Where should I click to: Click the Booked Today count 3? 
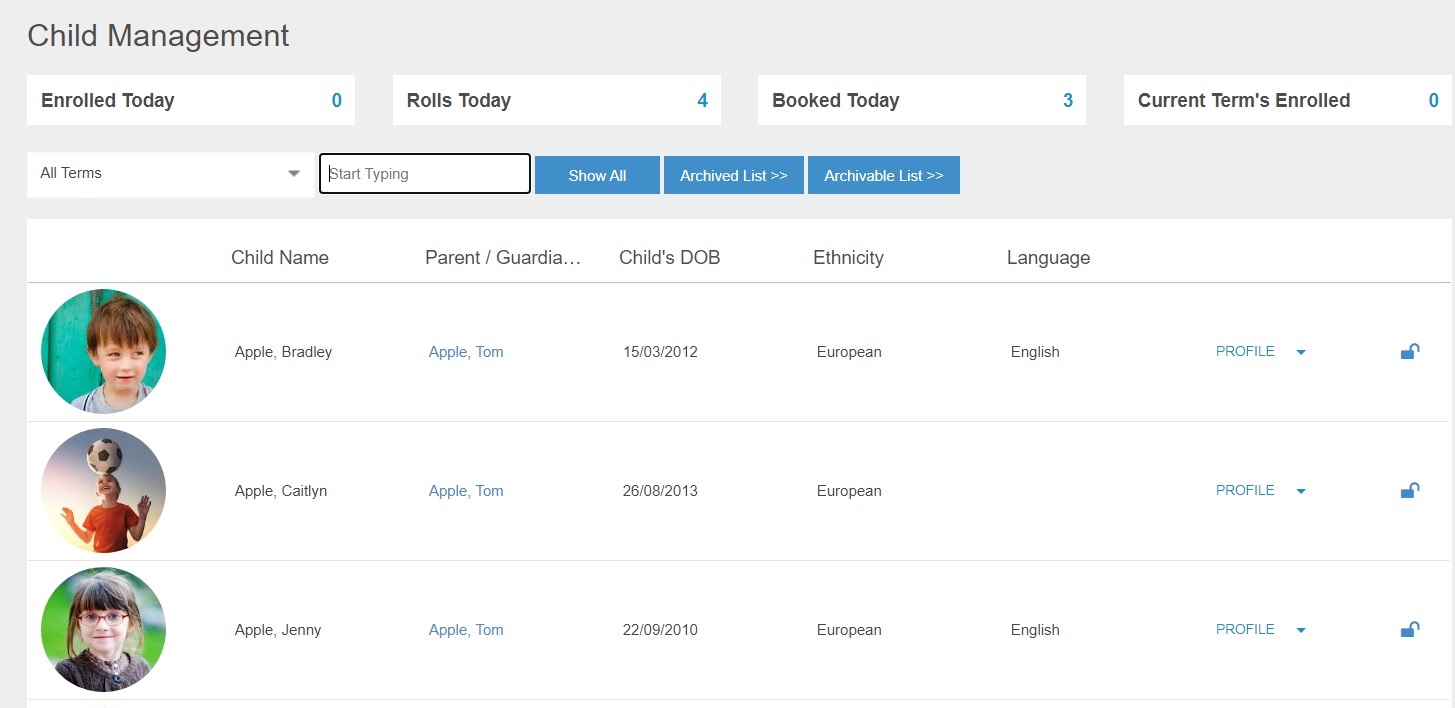(x=1068, y=100)
